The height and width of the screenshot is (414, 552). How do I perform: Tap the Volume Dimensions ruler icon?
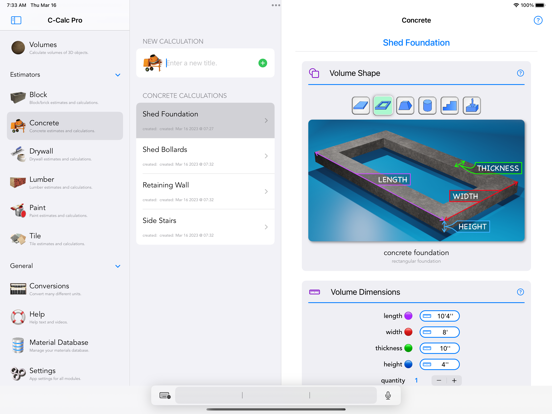(x=314, y=292)
